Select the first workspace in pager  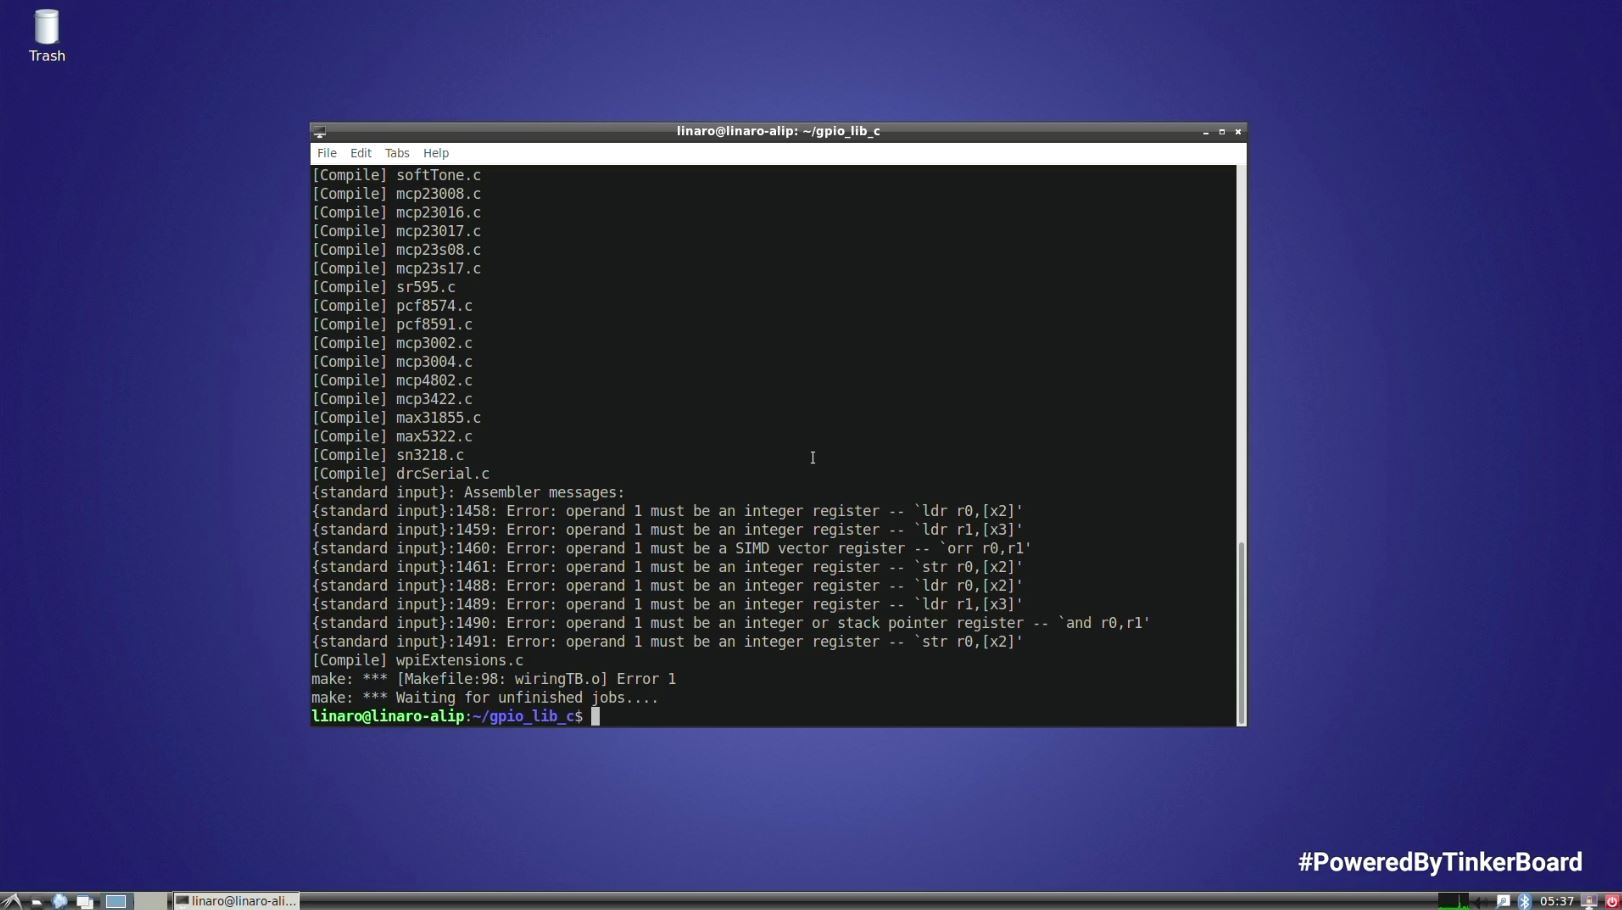(117, 901)
